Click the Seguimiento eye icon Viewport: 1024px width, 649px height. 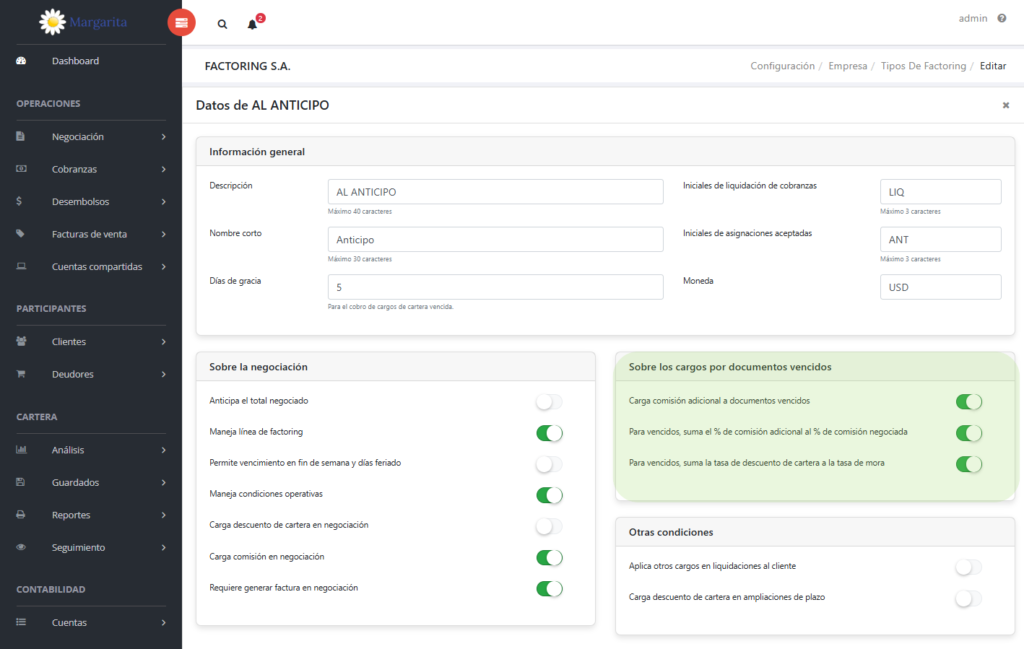(x=21, y=547)
